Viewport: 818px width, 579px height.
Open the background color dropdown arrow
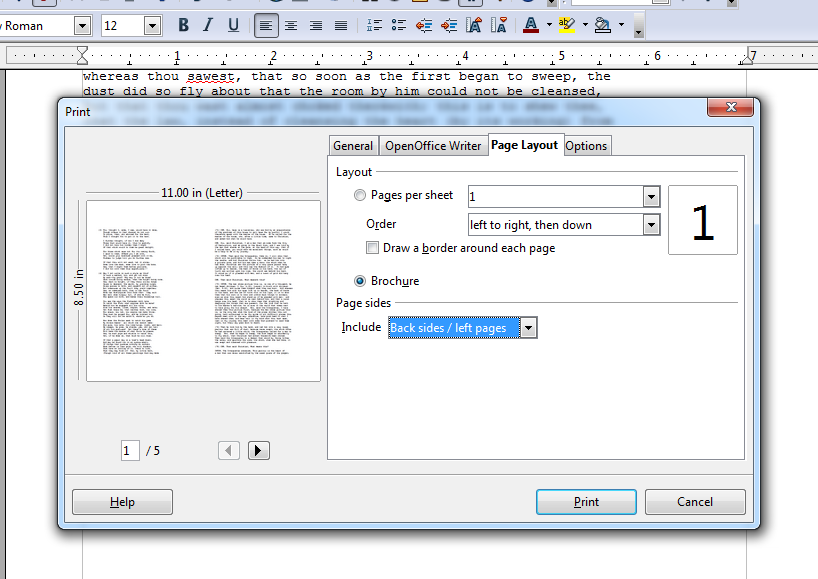coord(621,25)
